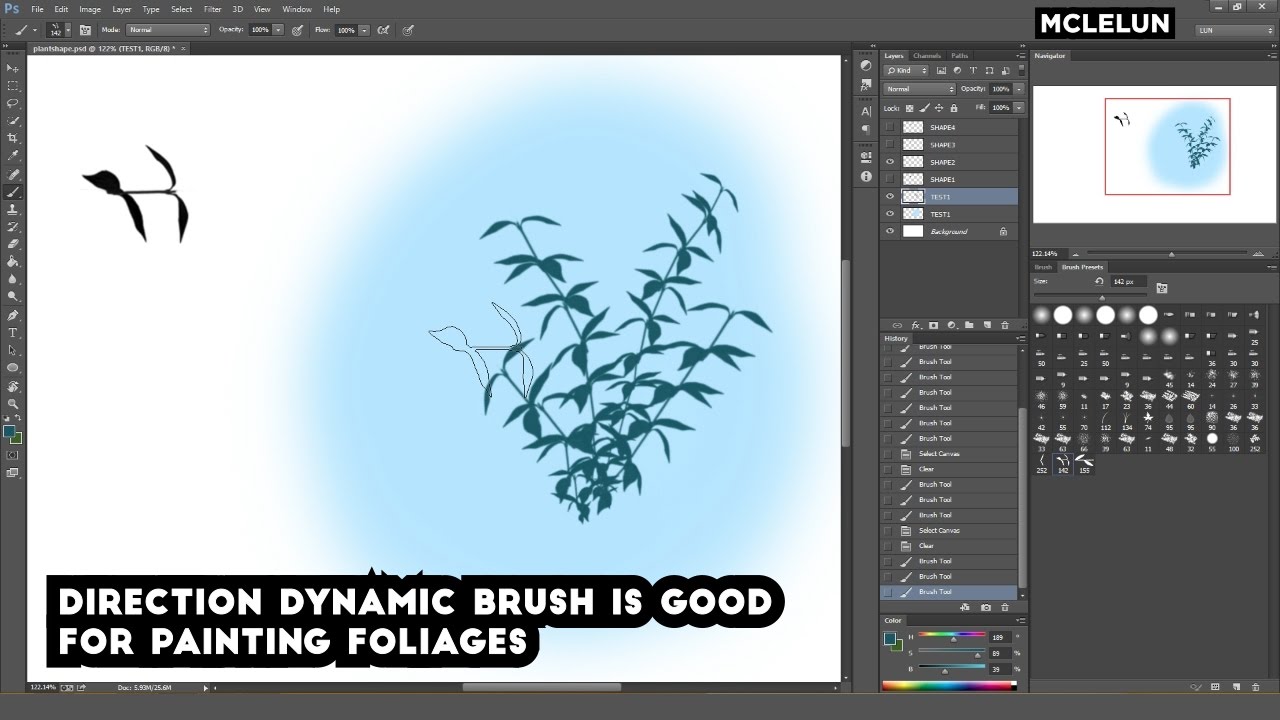Open the Flow slider in options bar
This screenshot has height=720, width=1280.
point(364,30)
